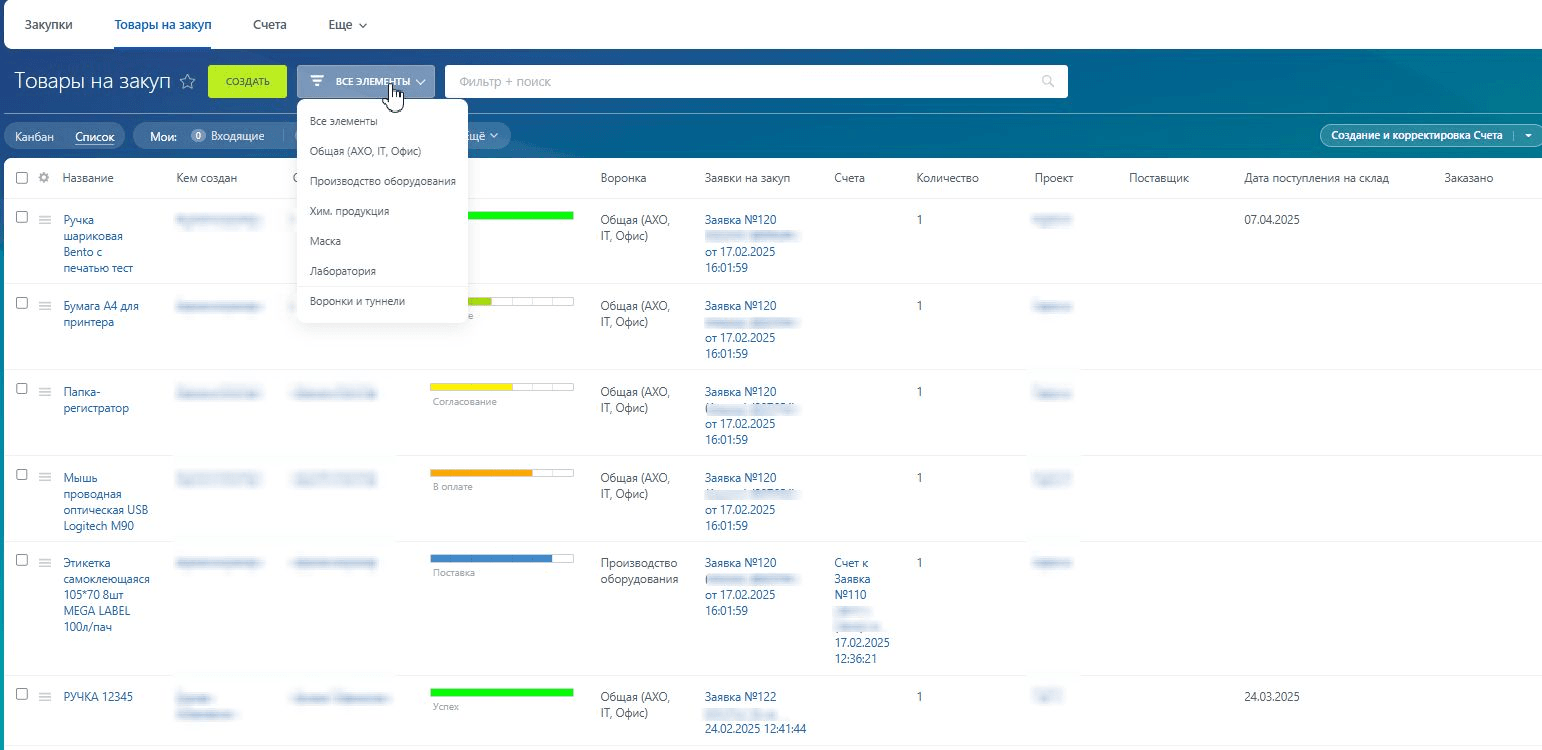Switch to the Счета tab
Viewport: 1542px width, 750px height.
(x=270, y=24)
